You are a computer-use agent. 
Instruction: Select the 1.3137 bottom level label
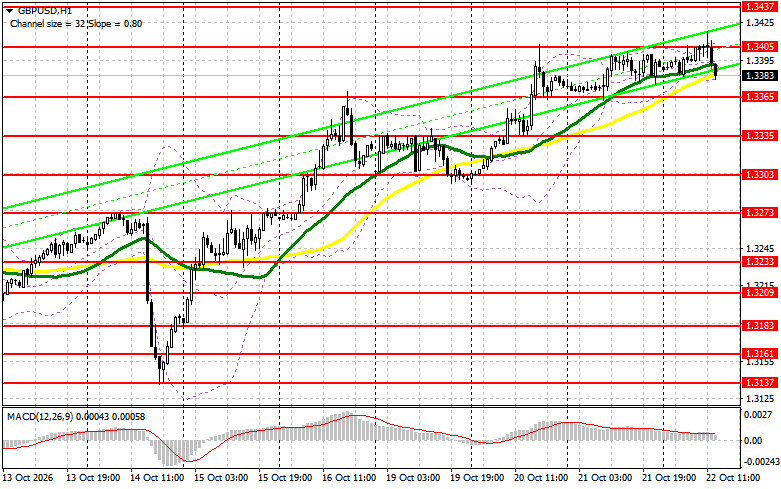click(x=760, y=382)
